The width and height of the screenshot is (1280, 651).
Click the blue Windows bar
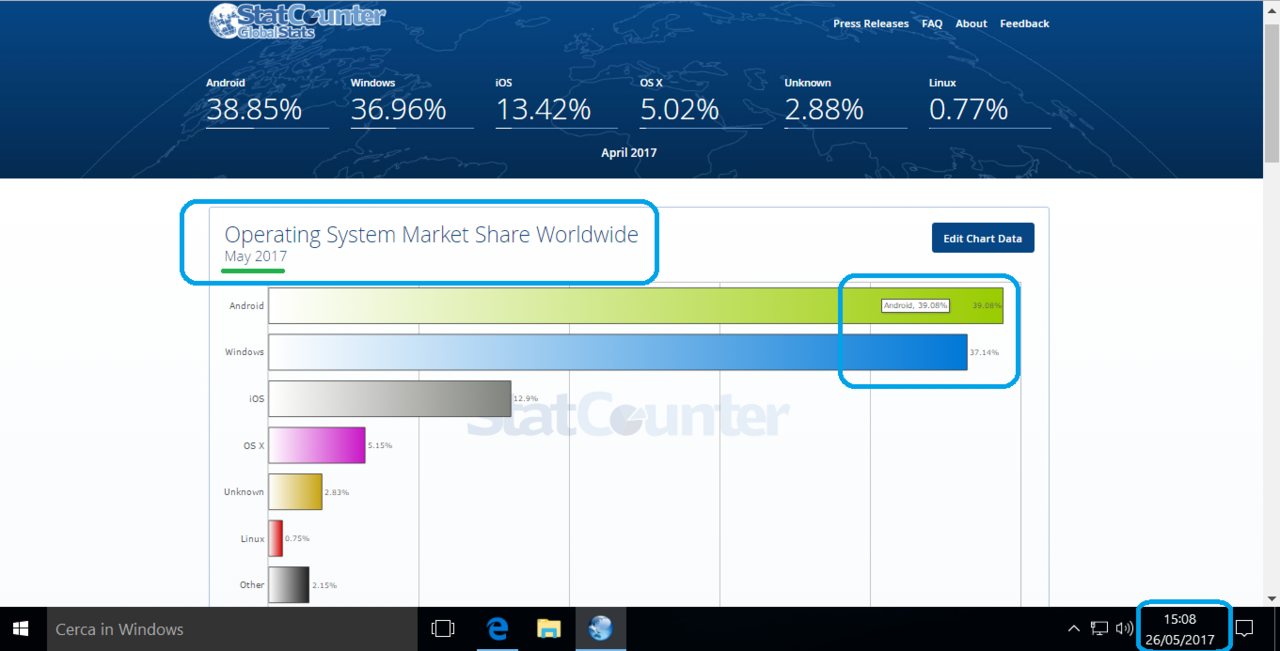[x=618, y=352]
